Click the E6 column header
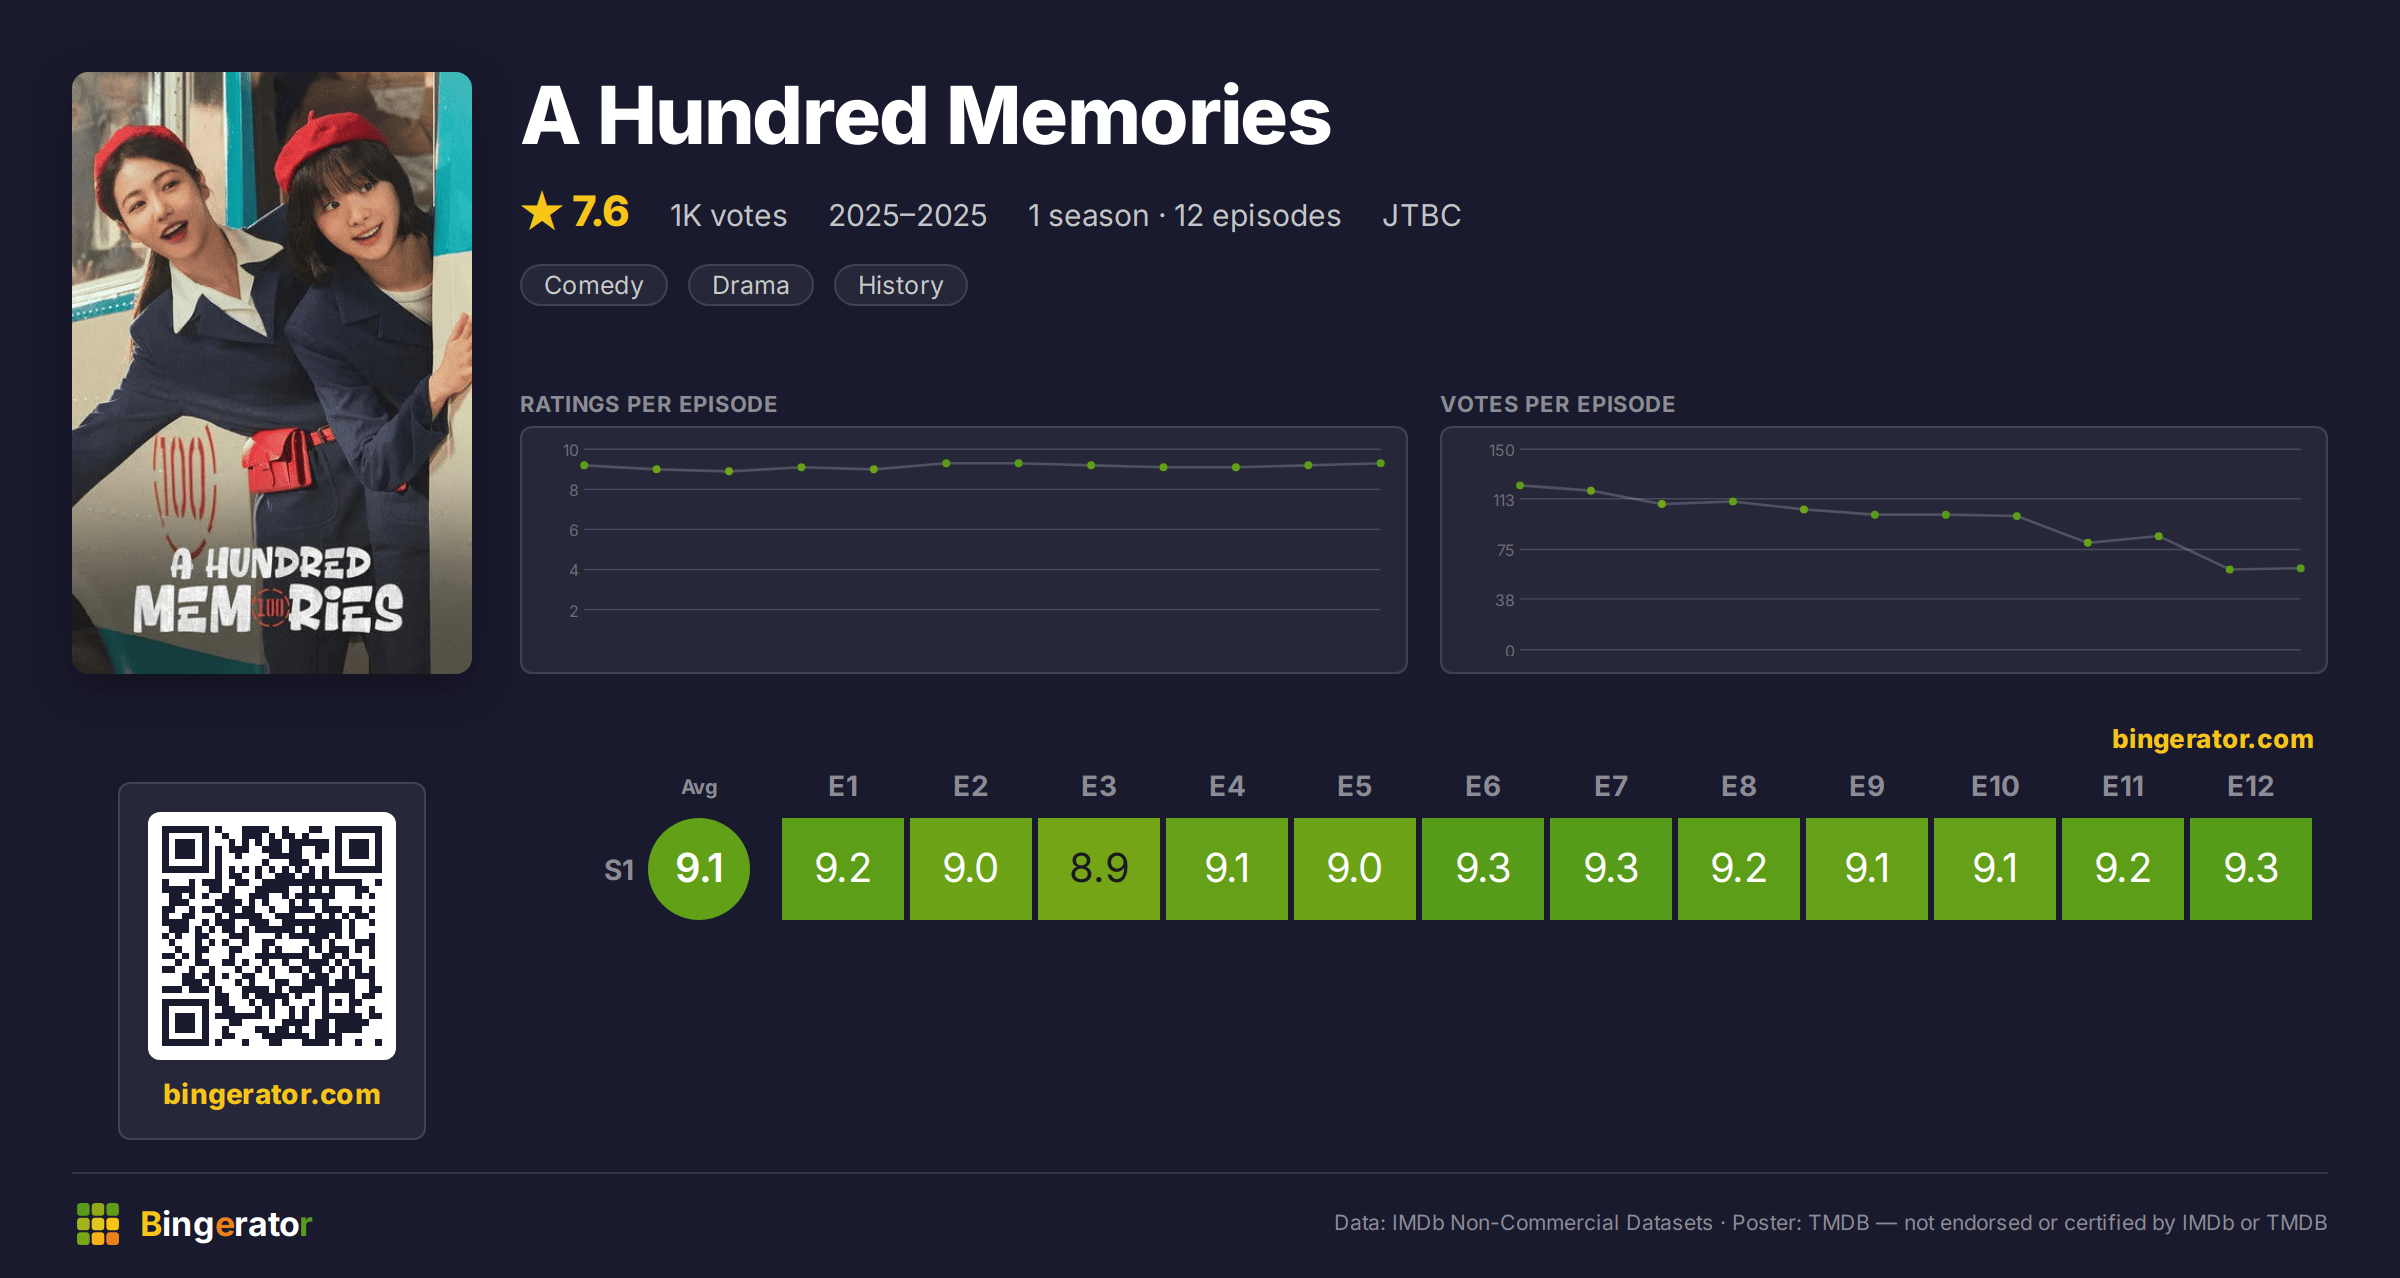Screen dimensions: 2400x1278 point(1483,786)
